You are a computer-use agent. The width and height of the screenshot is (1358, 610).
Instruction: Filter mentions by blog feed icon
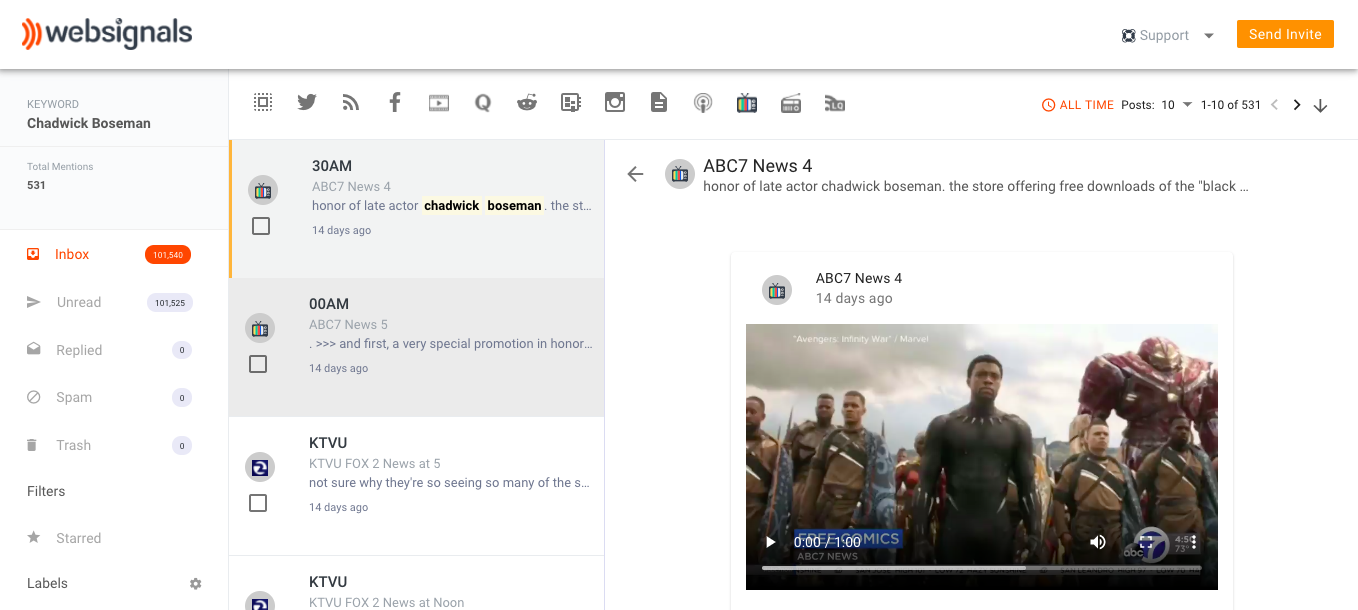[835, 103]
